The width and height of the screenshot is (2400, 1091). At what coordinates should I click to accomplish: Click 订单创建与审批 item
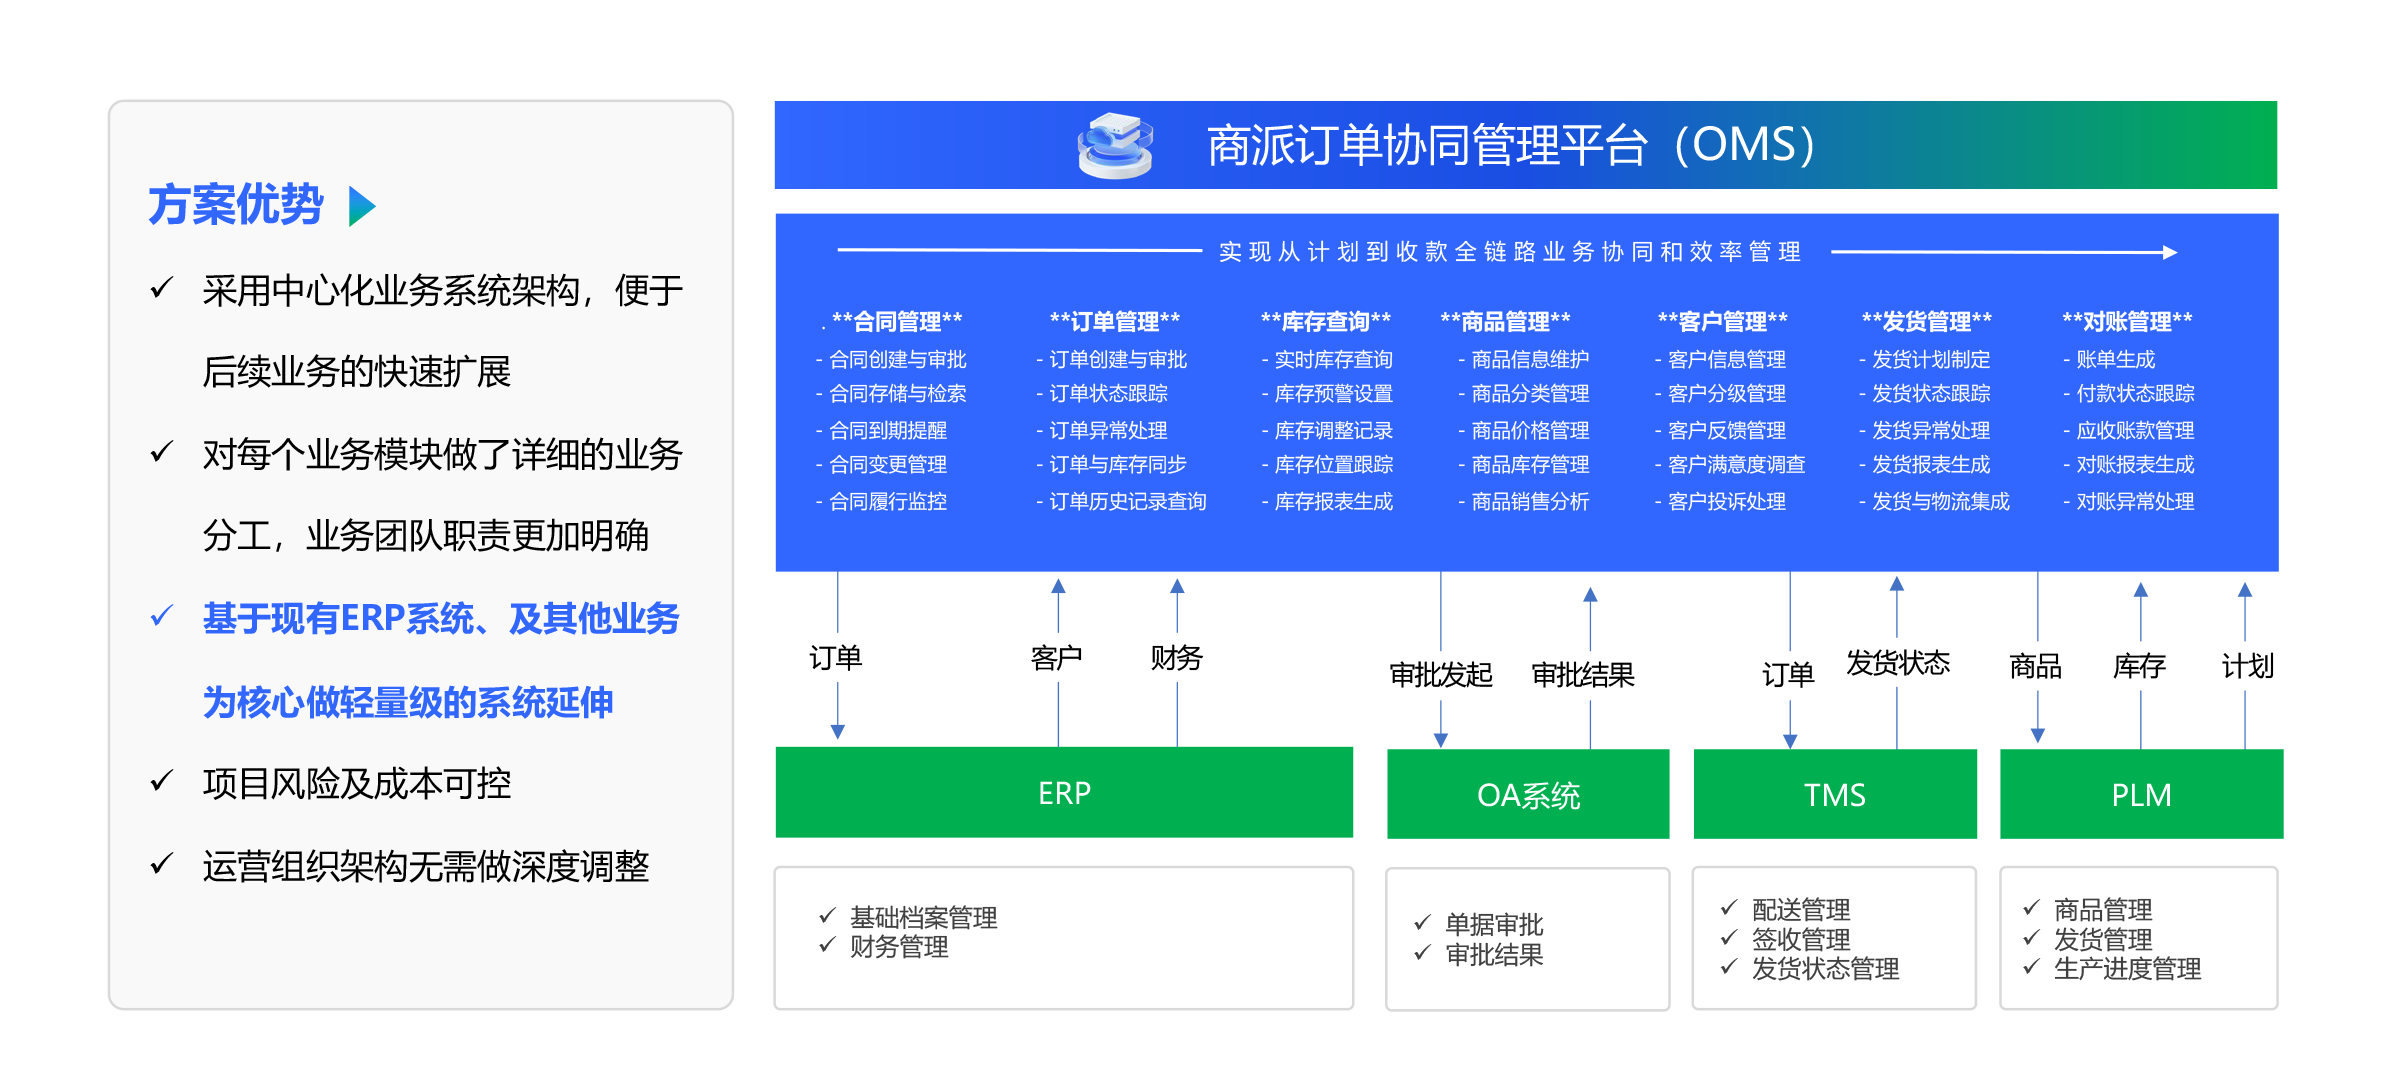1111,359
